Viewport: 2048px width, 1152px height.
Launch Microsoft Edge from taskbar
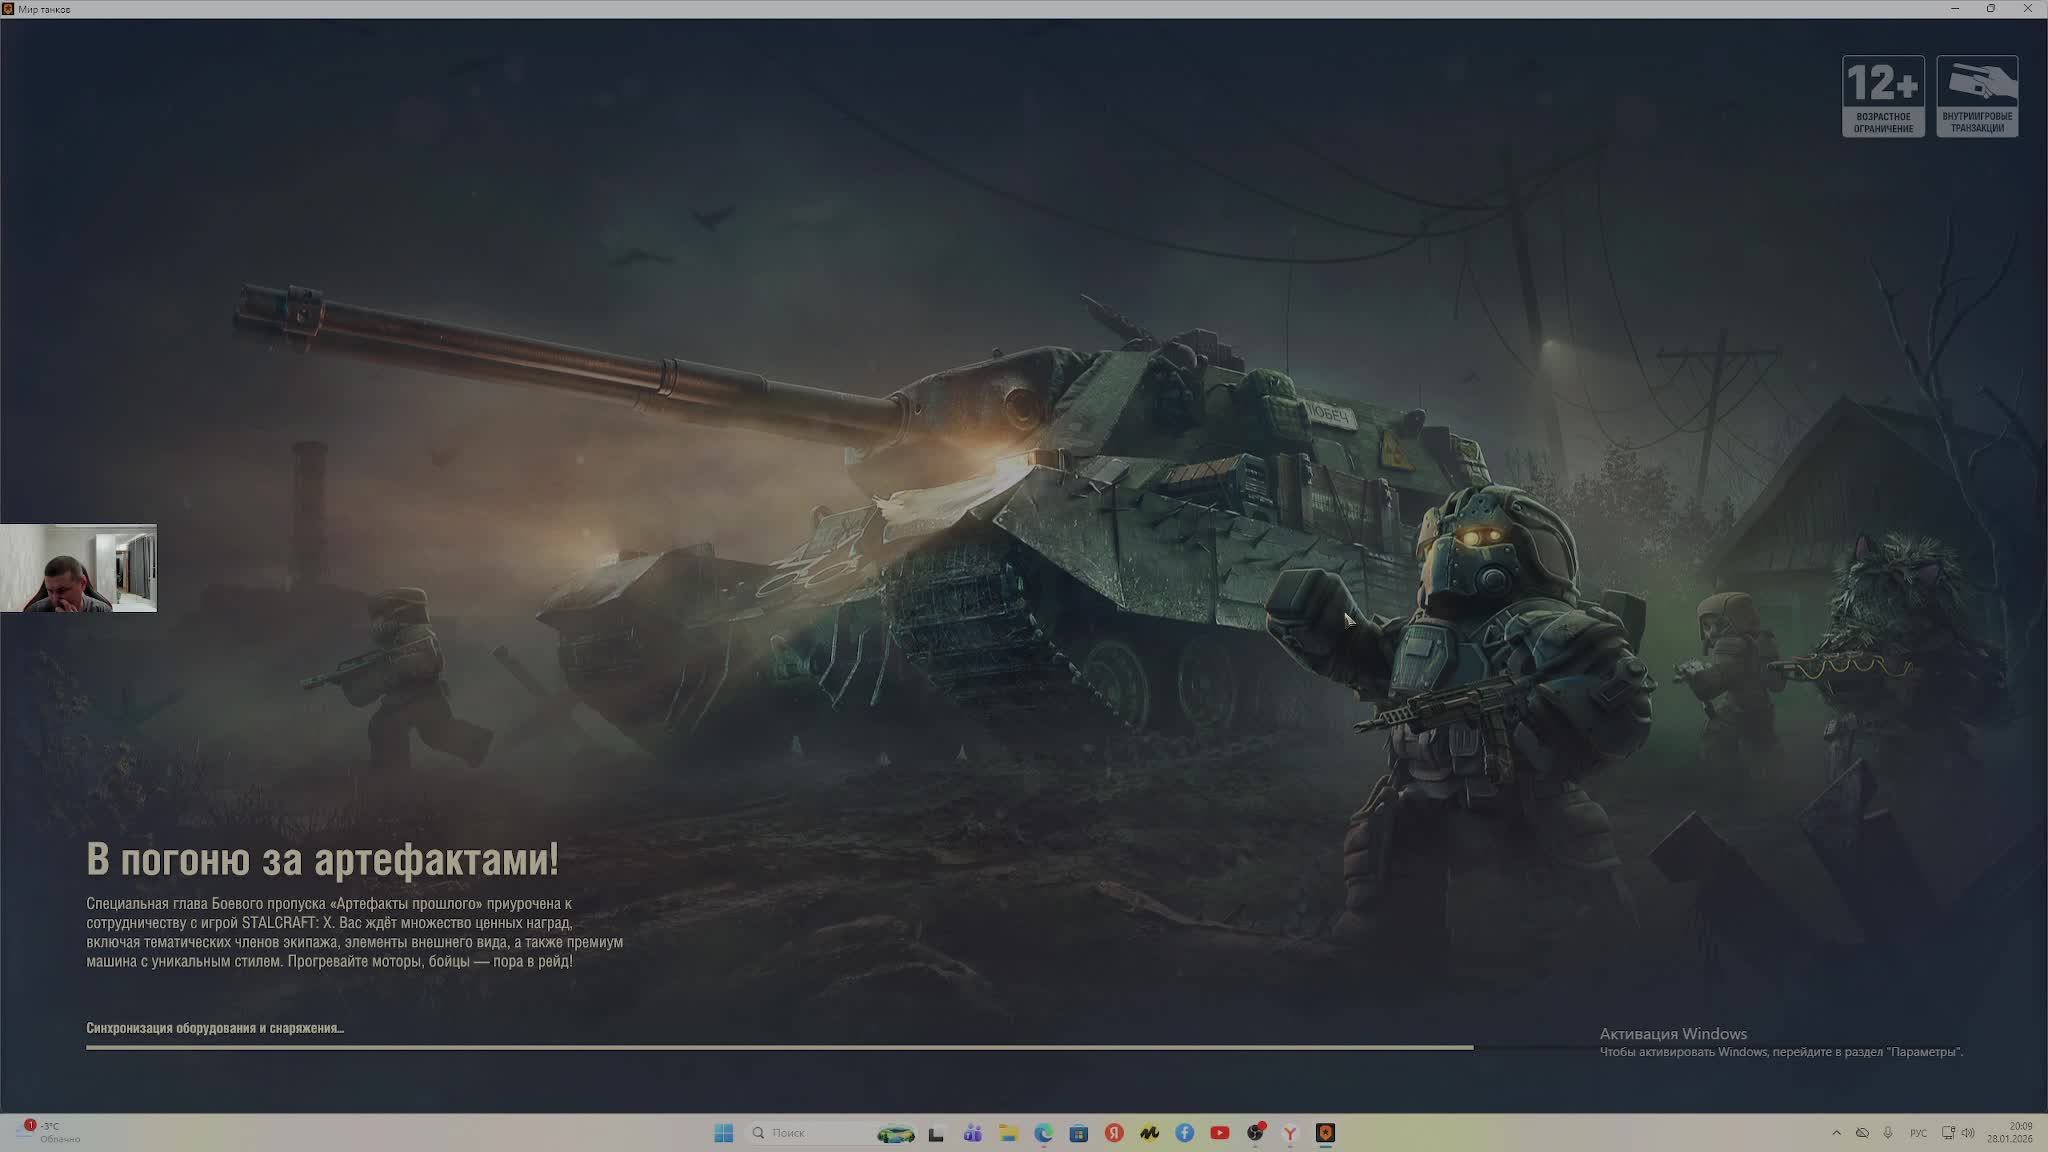[1044, 1133]
